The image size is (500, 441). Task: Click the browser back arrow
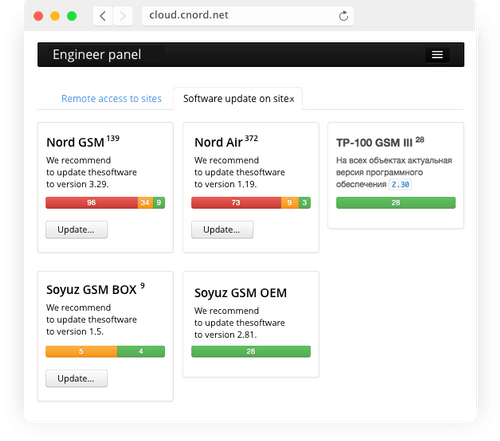(x=103, y=16)
